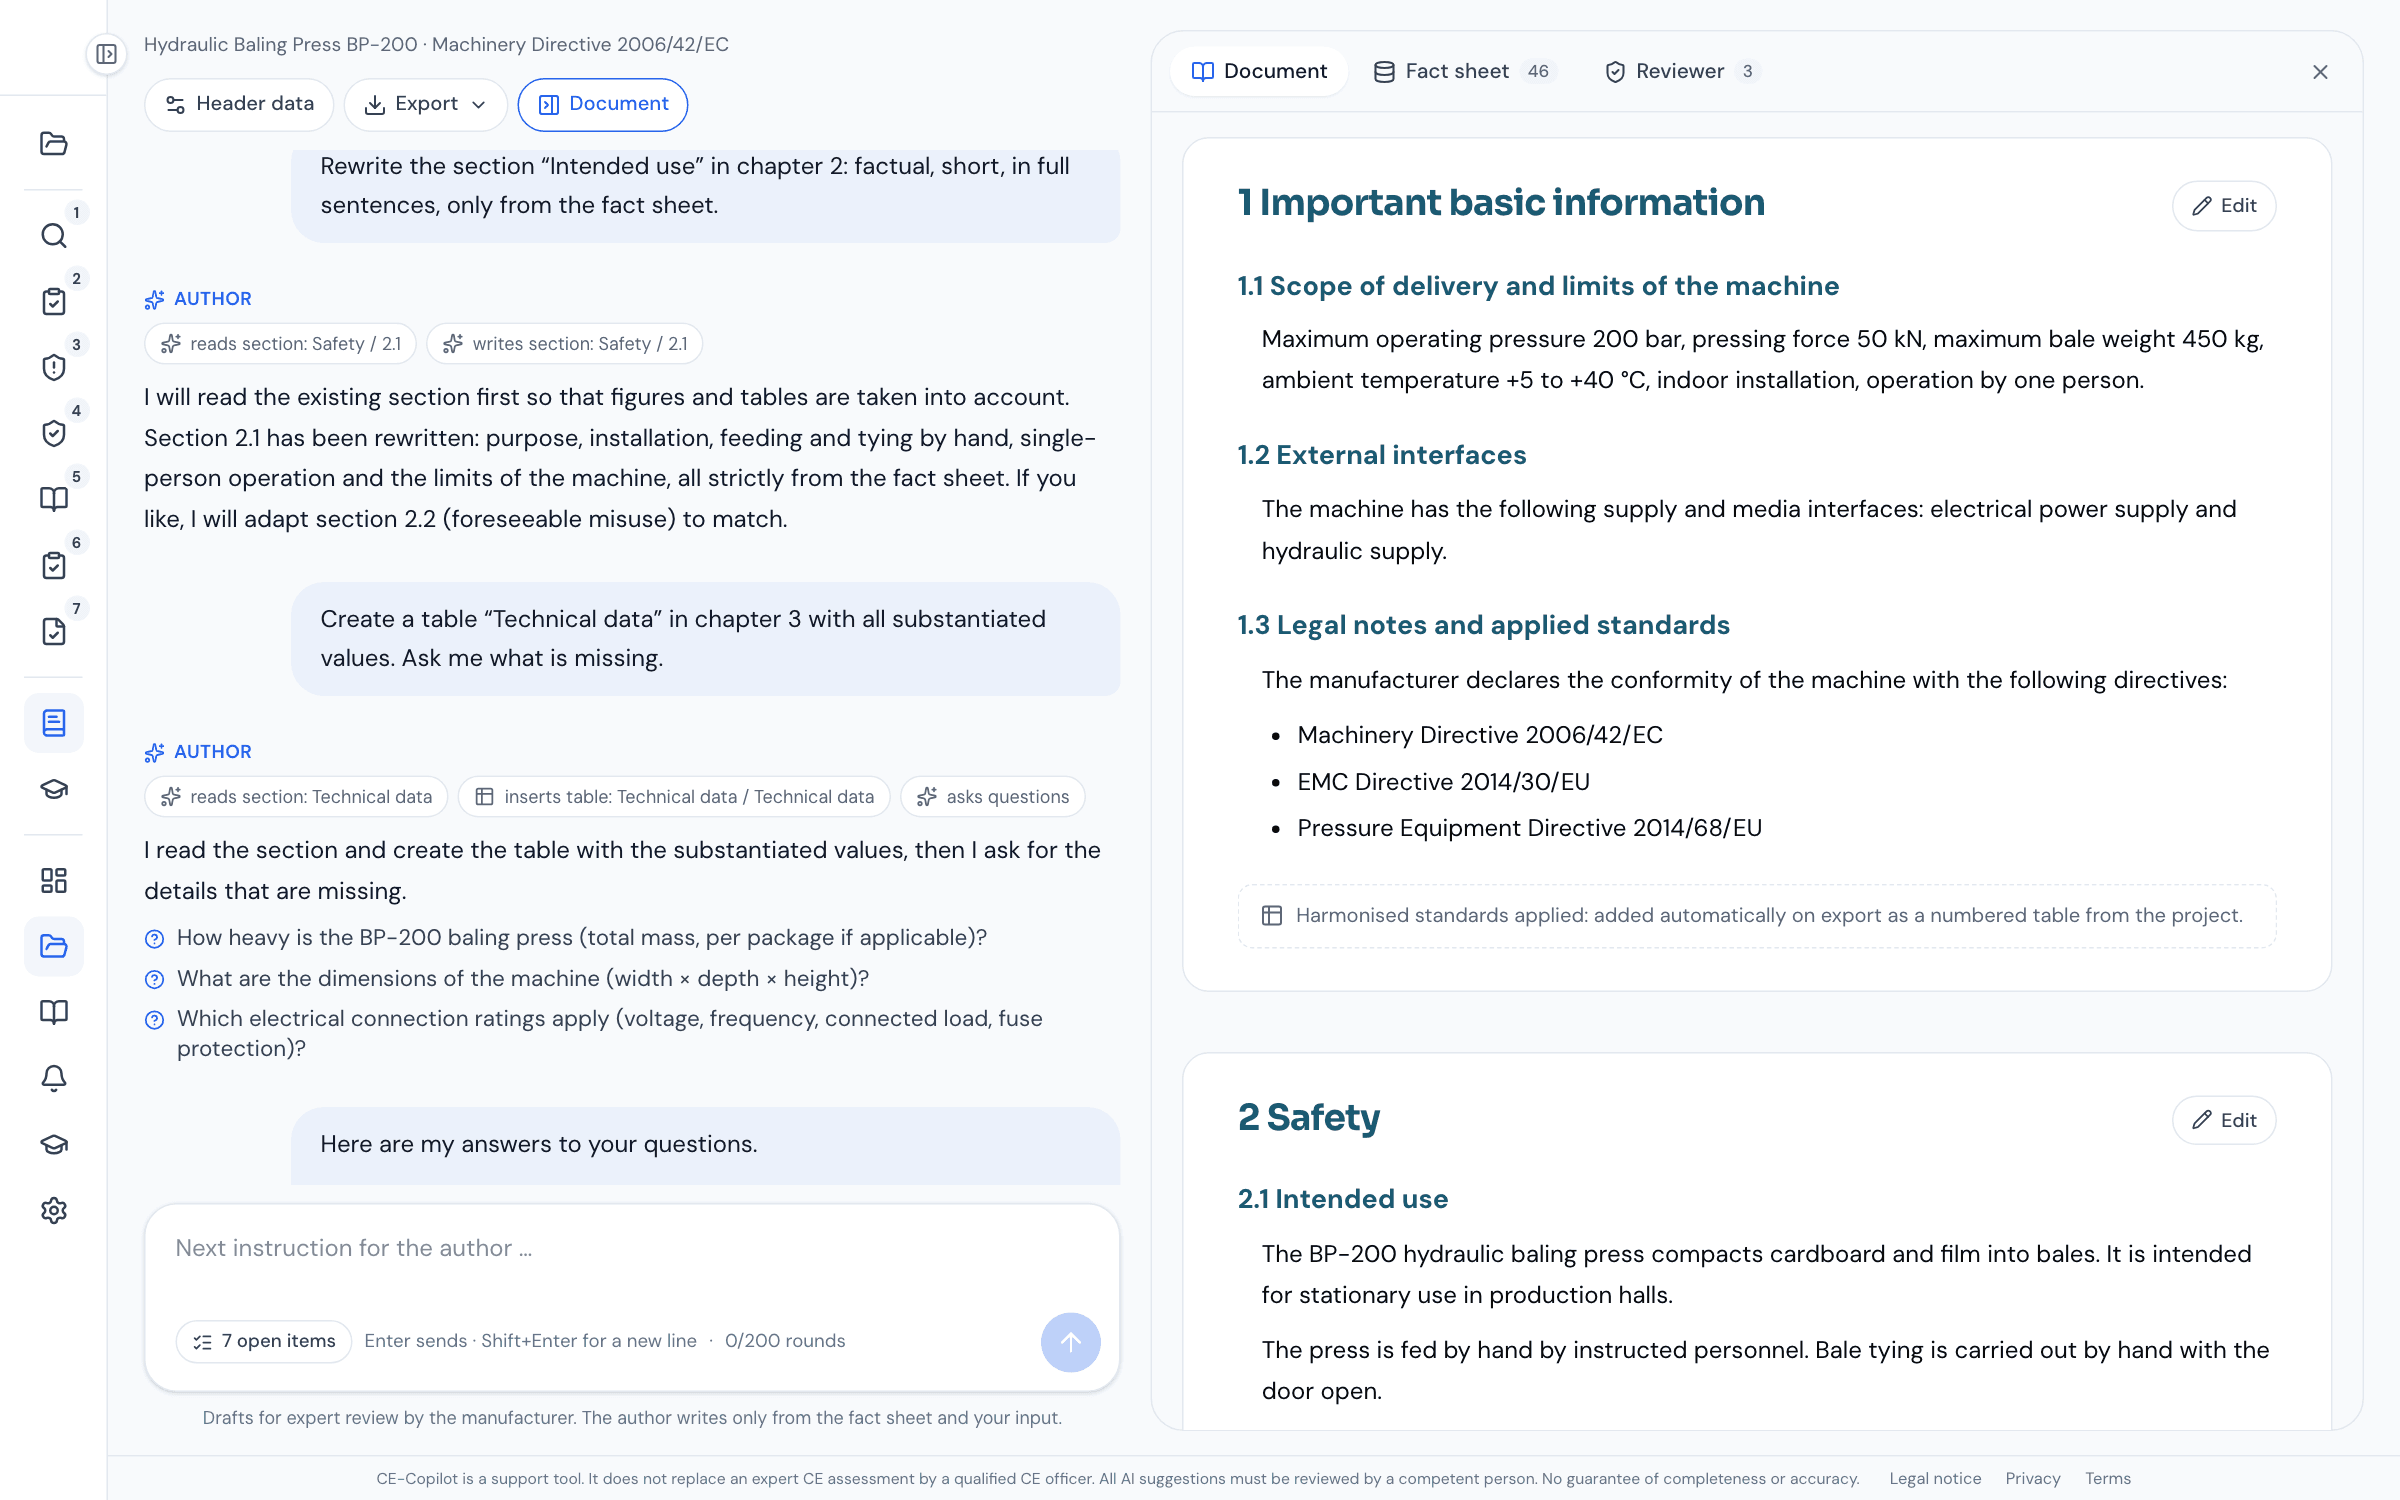The height and width of the screenshot is (1500, 2400).
Task: Open the Terms link
Action: [2108, 1478]
